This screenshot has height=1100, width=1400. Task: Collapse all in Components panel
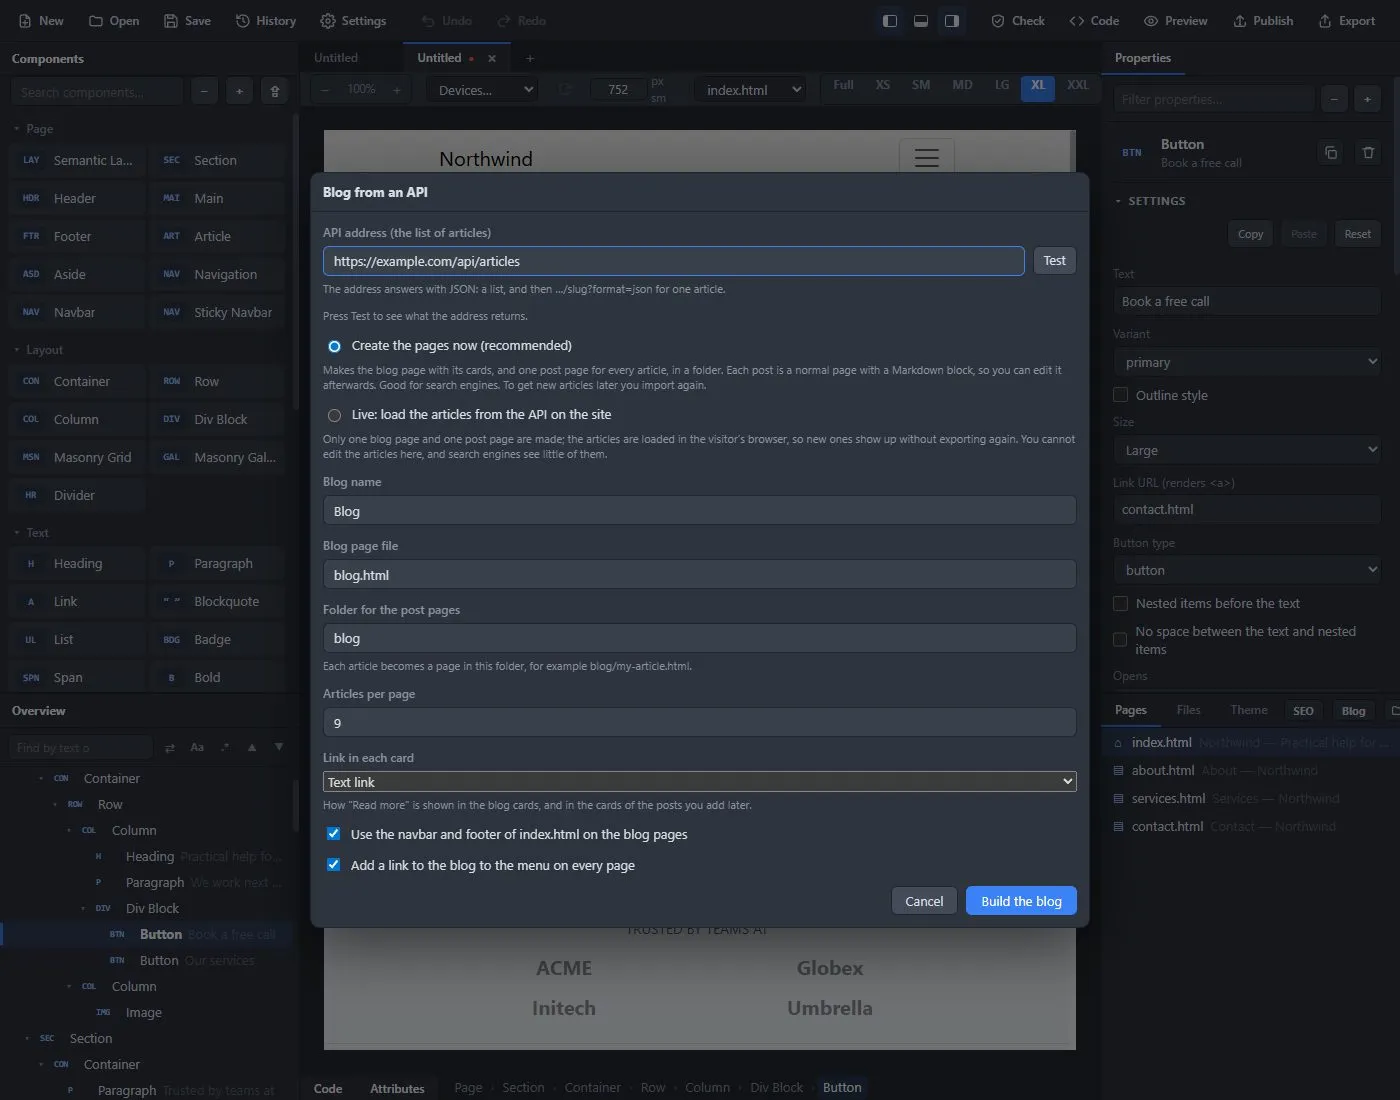point(204,92)
